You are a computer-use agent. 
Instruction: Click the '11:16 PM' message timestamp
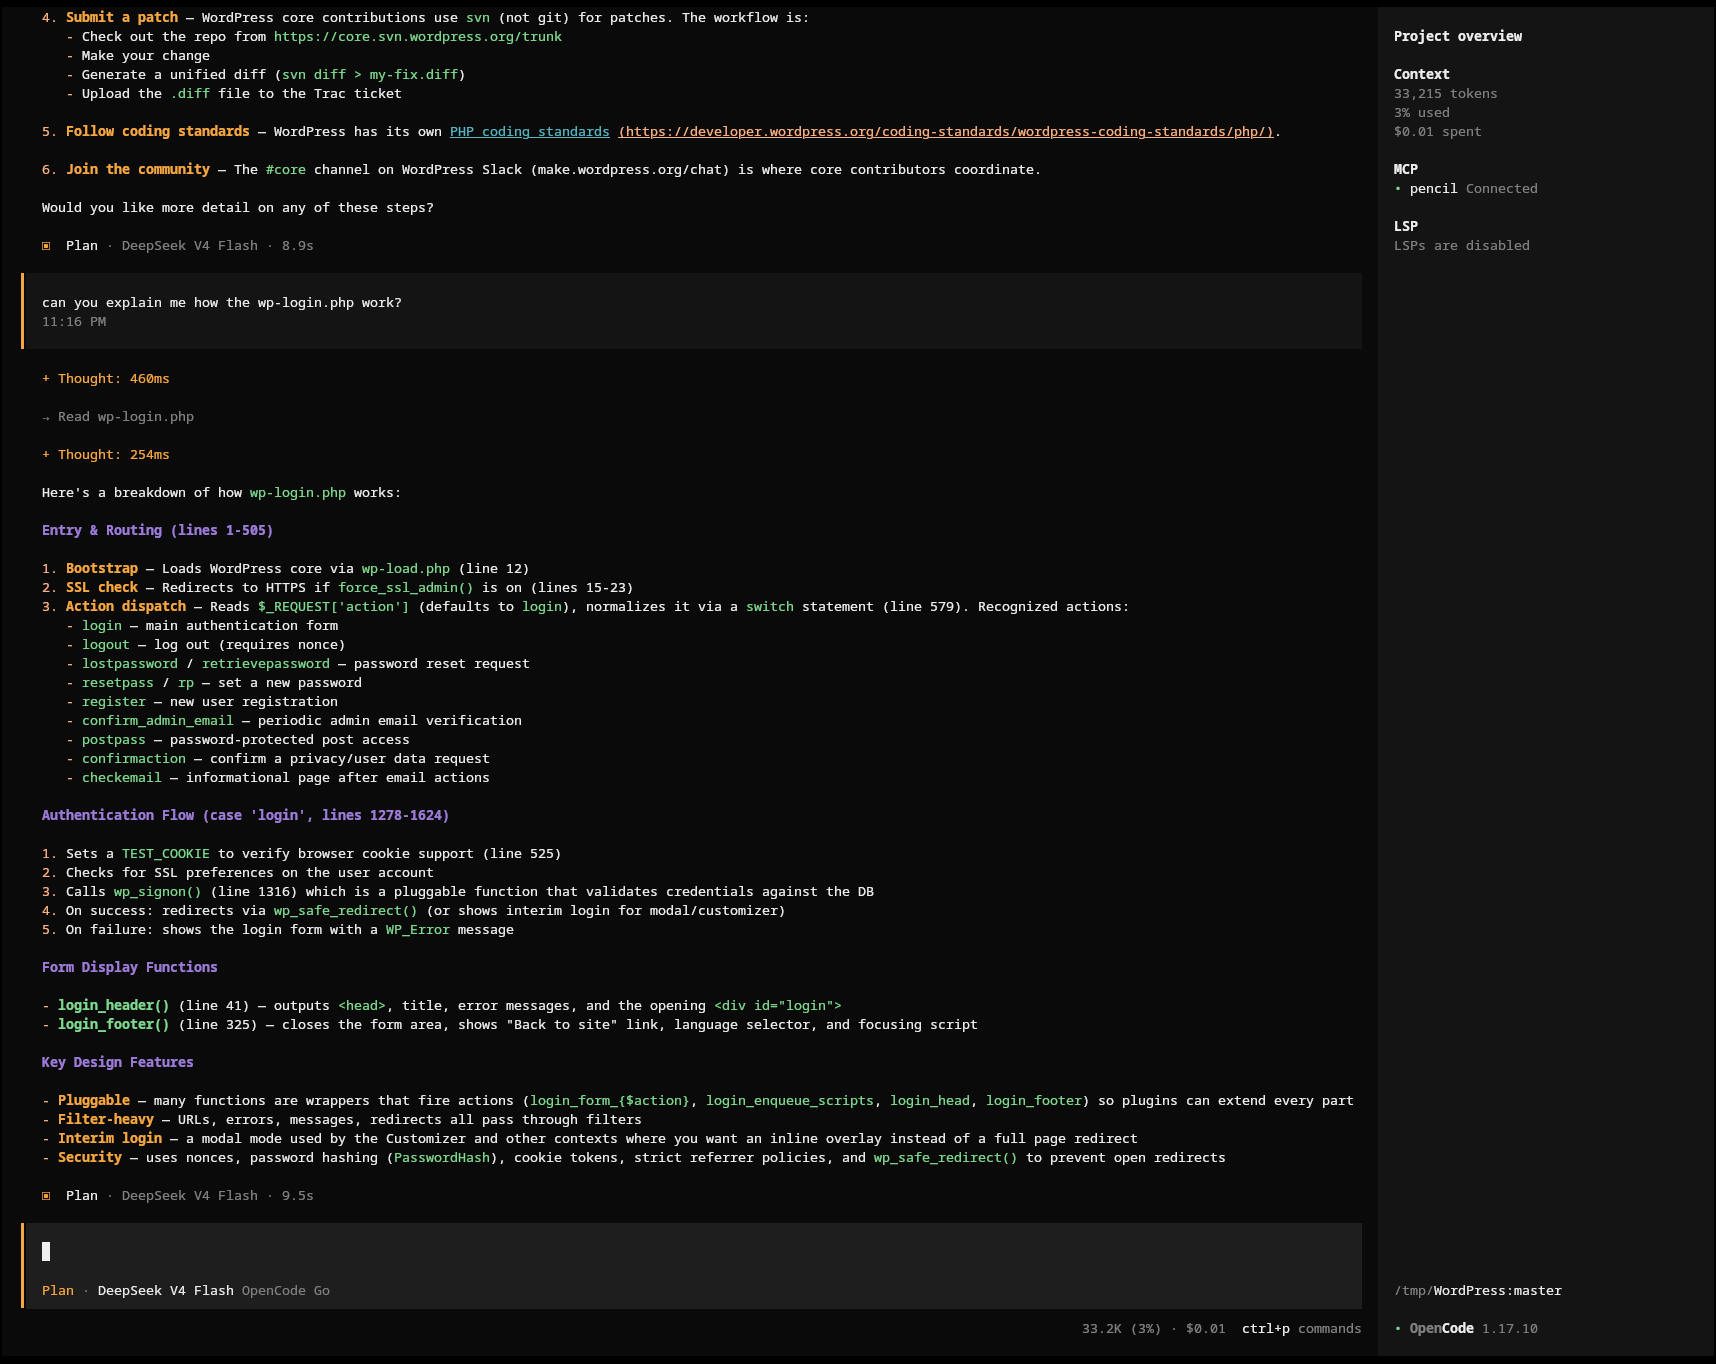[74, 322]
